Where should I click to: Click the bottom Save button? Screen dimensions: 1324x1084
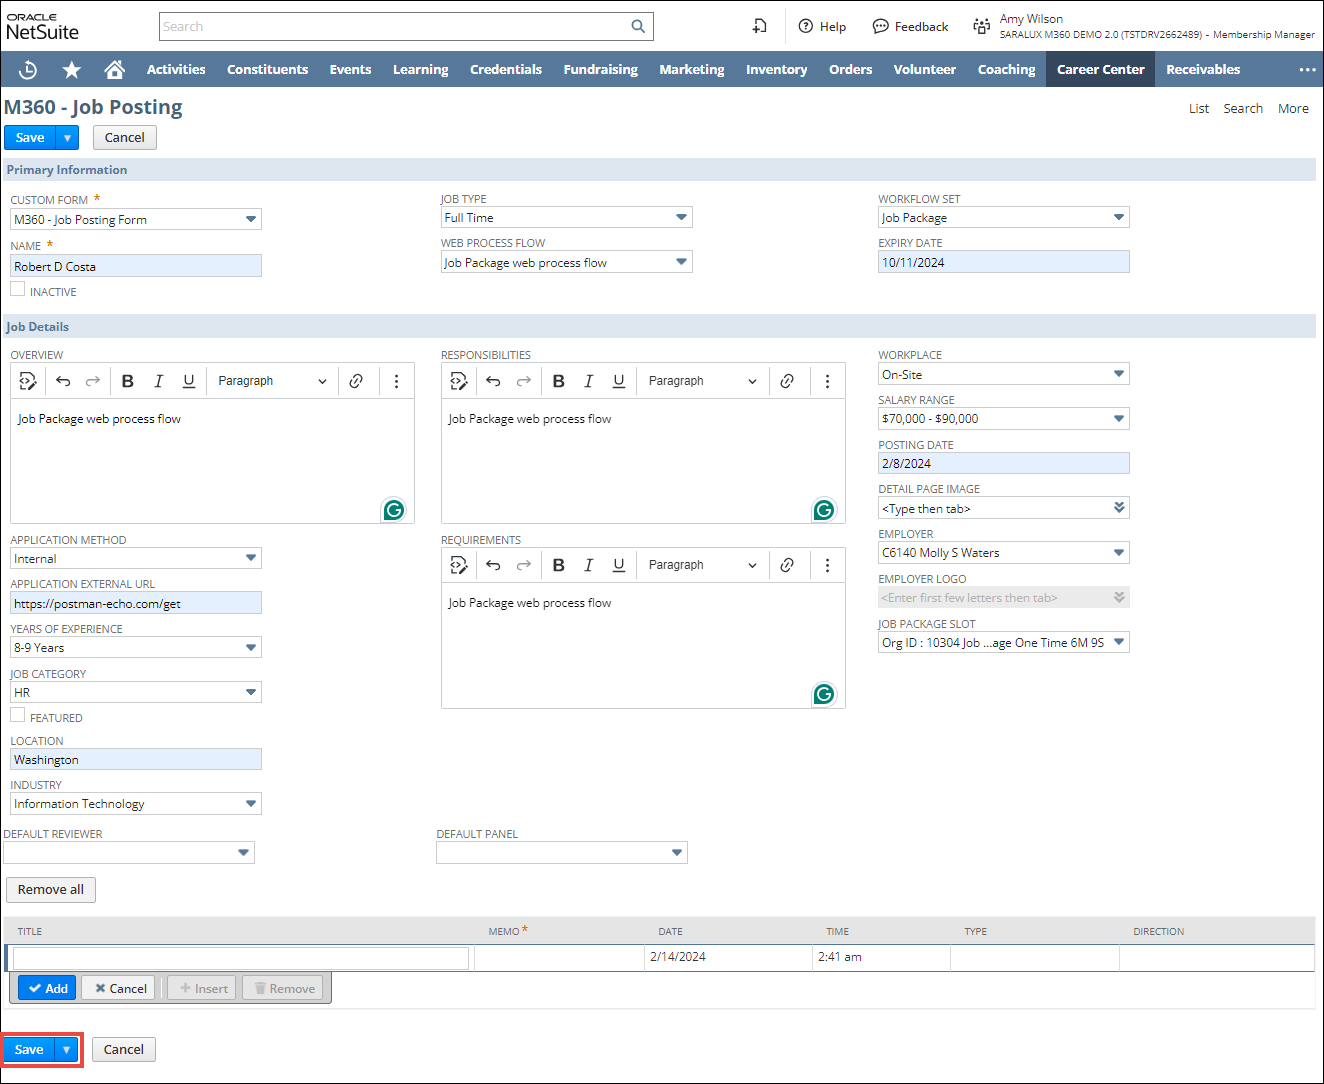tap(29, 1050)
